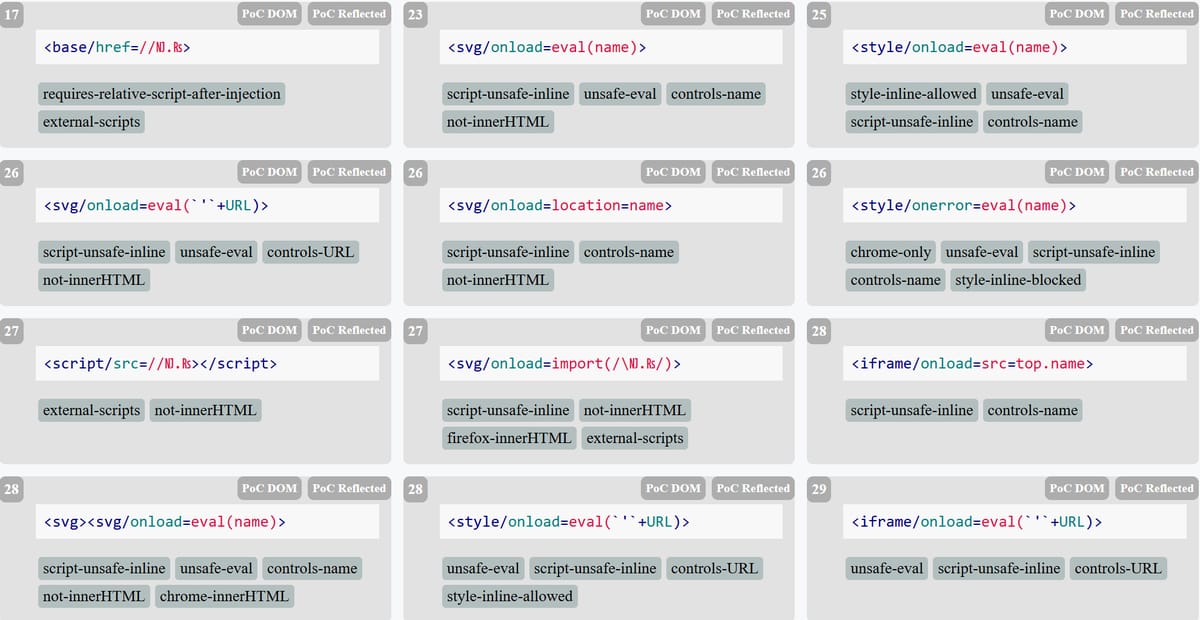
Task: Click controls-name tag on iframe/onload=src=top.name card
Action: point(1033,410)
